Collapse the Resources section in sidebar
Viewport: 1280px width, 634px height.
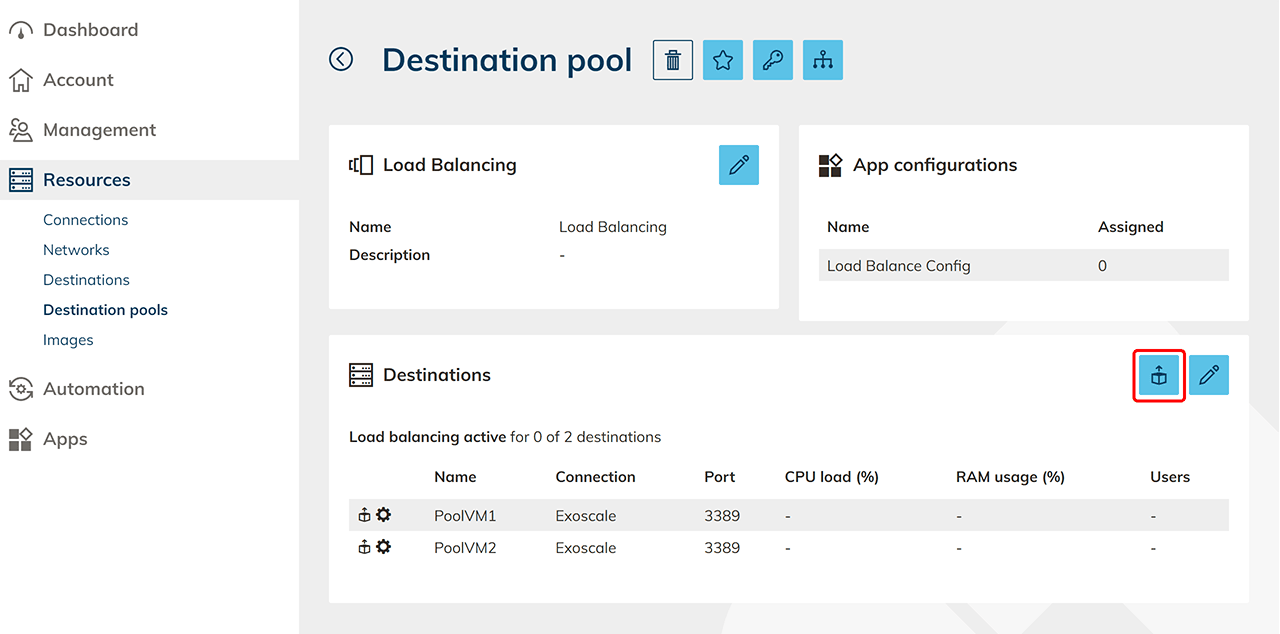86,180
